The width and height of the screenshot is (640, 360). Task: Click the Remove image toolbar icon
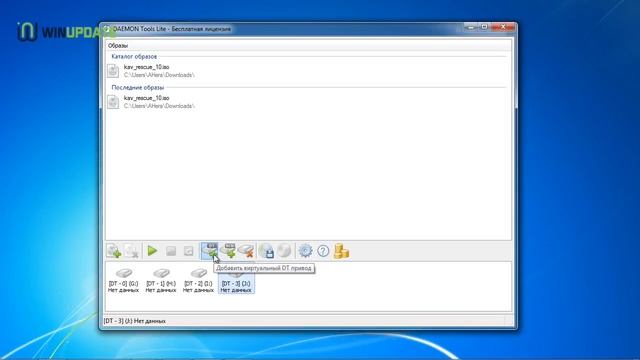[131, 251]
